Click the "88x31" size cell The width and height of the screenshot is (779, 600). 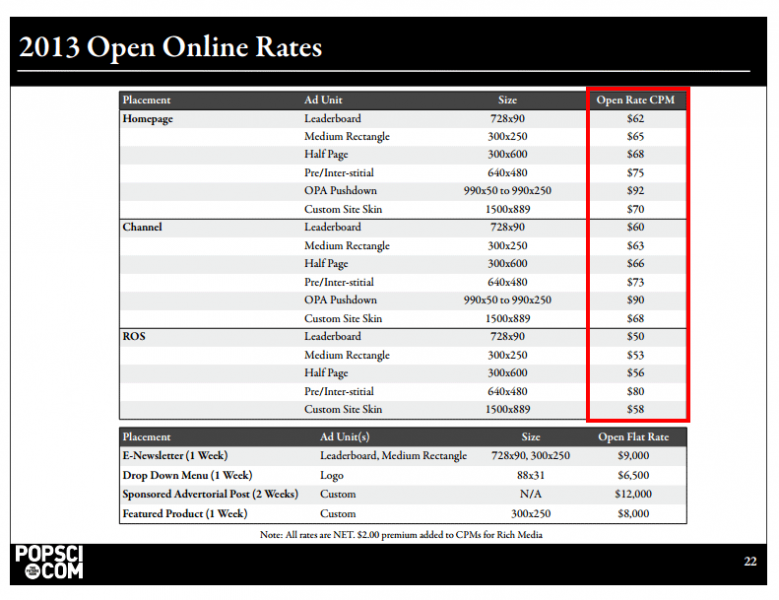[x=531, y=475]
